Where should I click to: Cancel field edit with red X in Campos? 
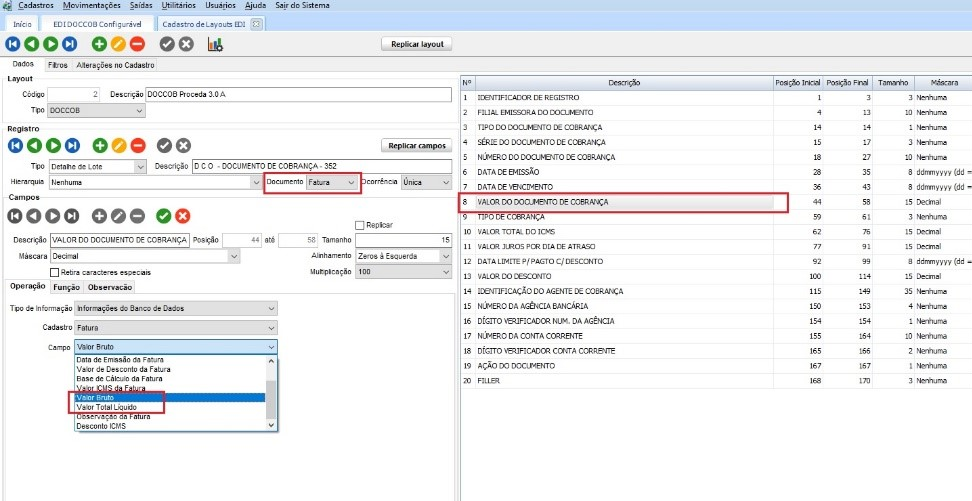pyautogui.click(x=182, y=215)
